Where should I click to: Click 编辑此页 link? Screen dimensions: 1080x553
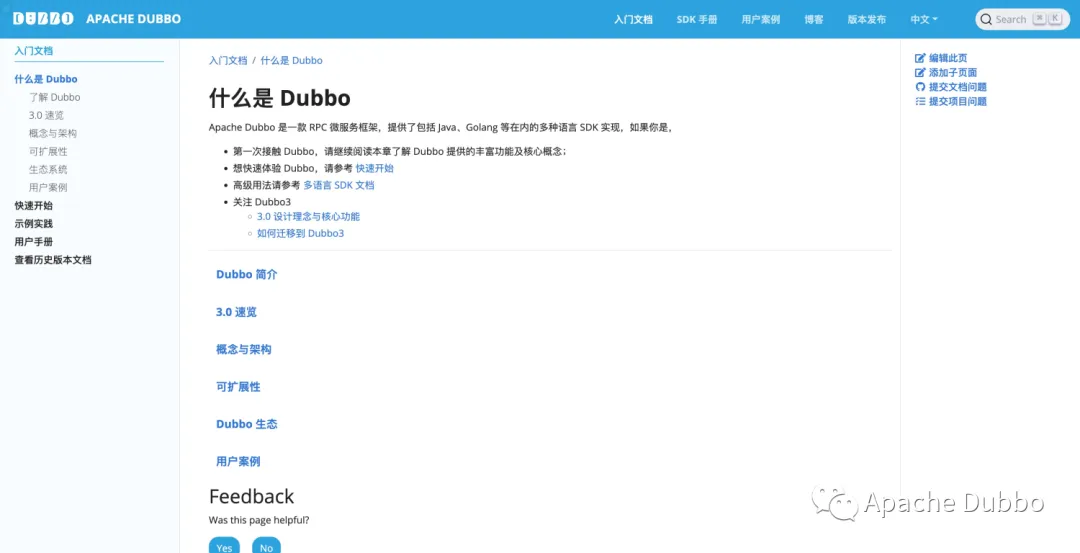(948, 59)
